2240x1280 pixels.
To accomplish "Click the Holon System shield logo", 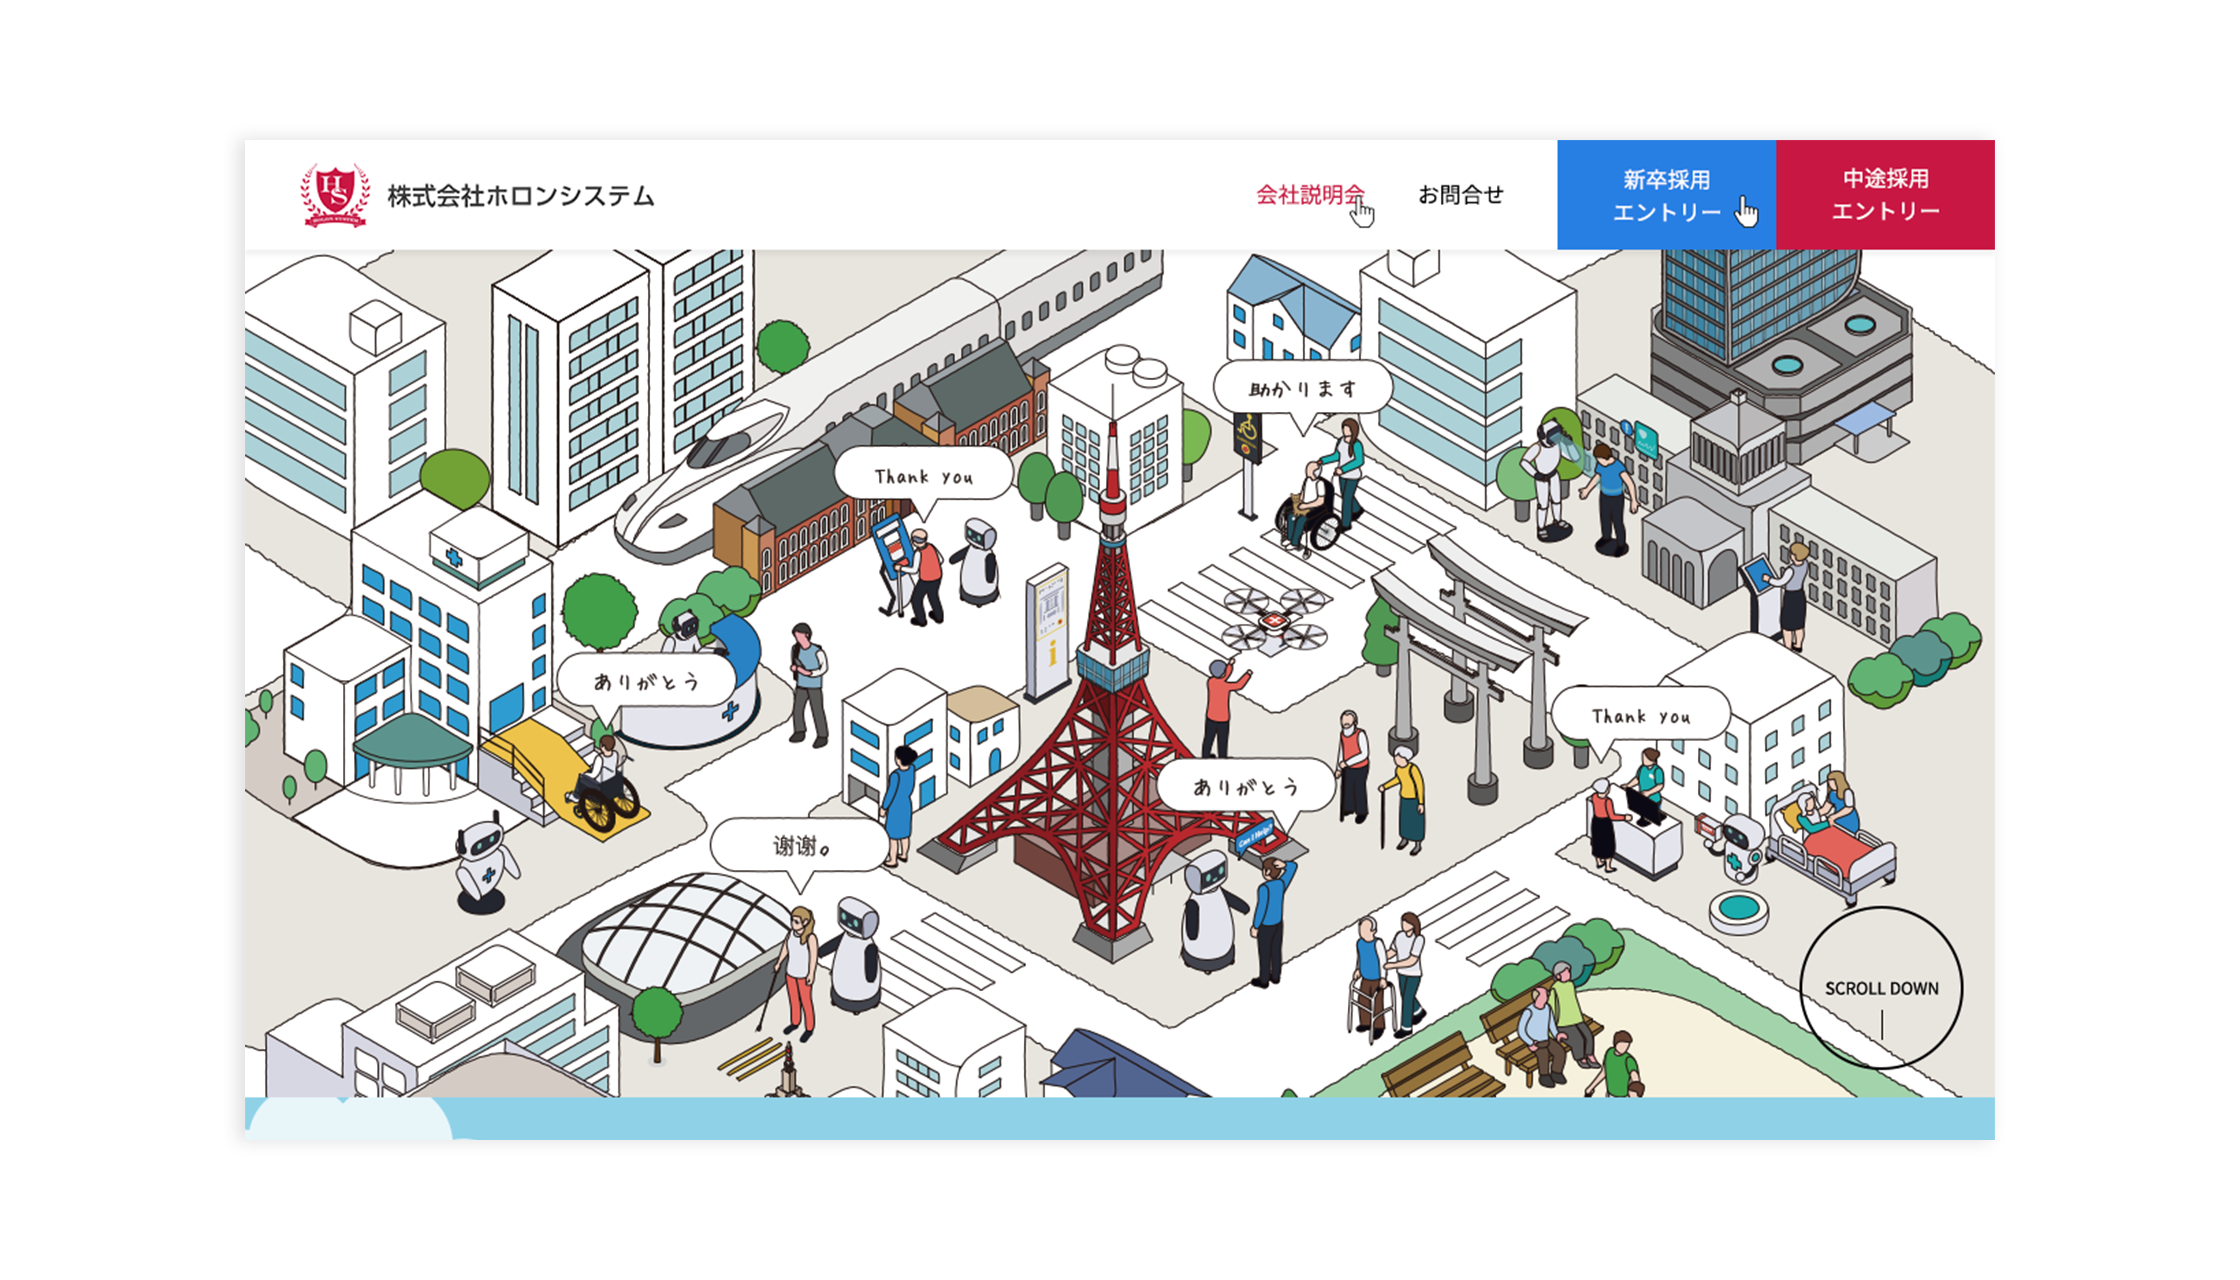I will coord(335,195).
